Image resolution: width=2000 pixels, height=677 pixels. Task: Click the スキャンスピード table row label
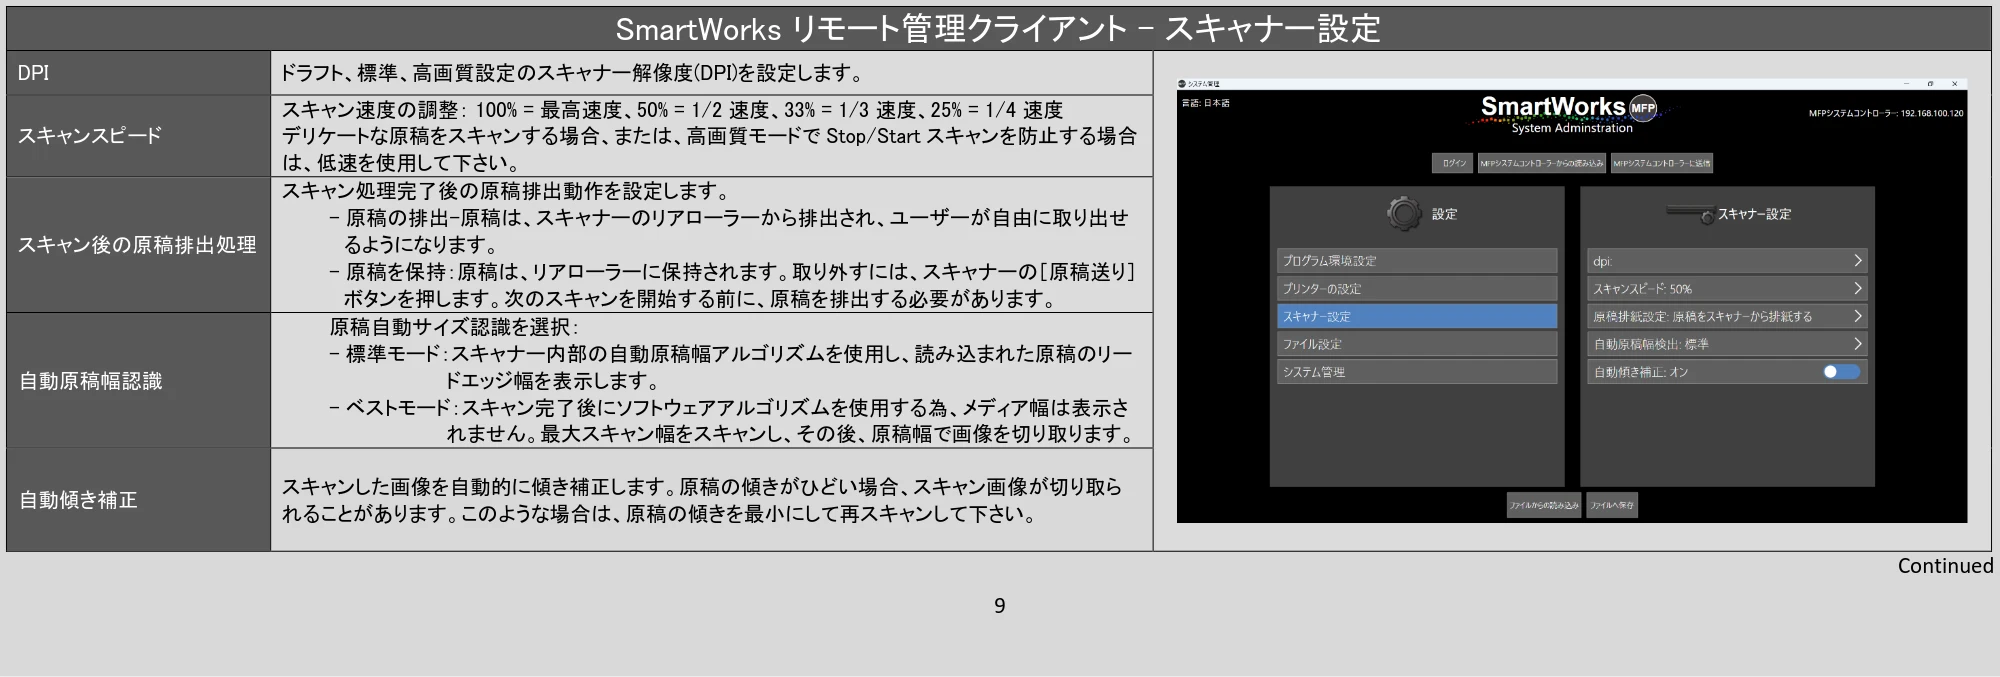click(90, 136)
